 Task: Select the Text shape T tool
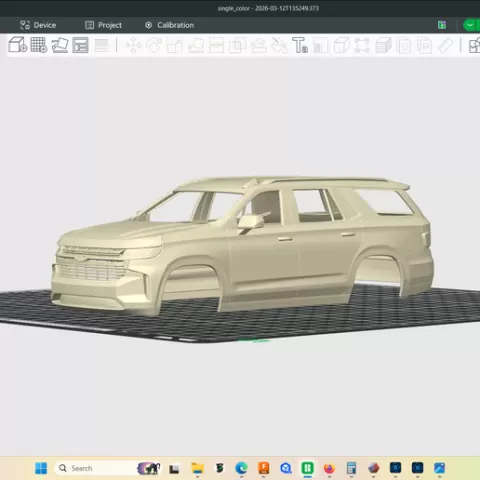click(300, 45)
